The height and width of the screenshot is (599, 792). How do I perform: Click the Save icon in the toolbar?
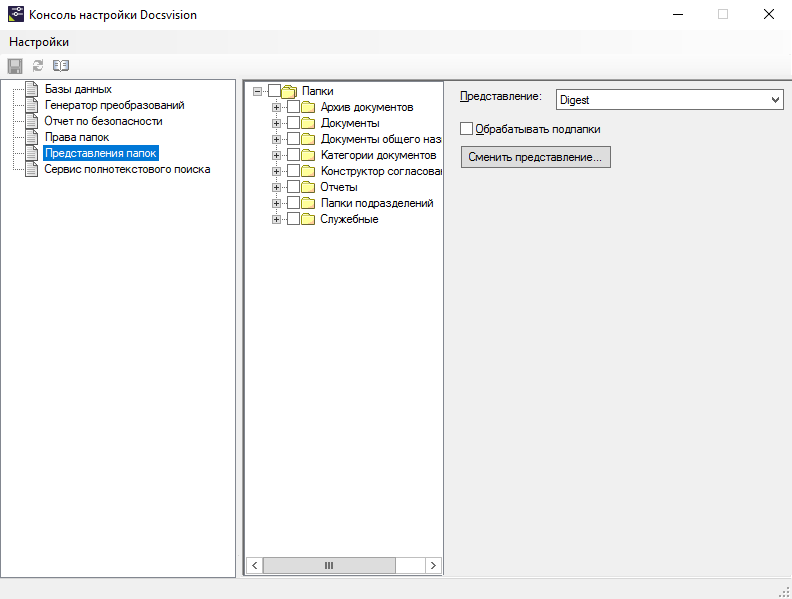point(15,65)
